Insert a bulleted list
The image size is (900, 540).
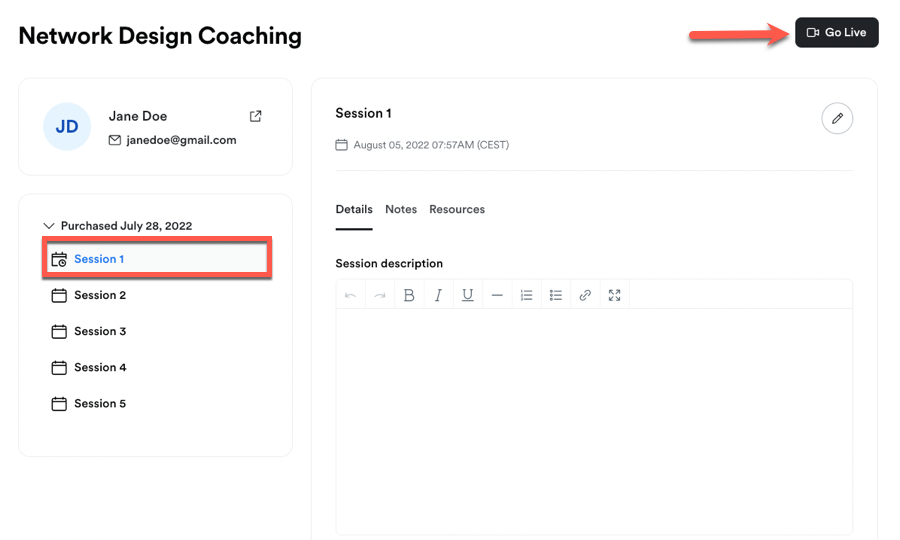[556, 295]
